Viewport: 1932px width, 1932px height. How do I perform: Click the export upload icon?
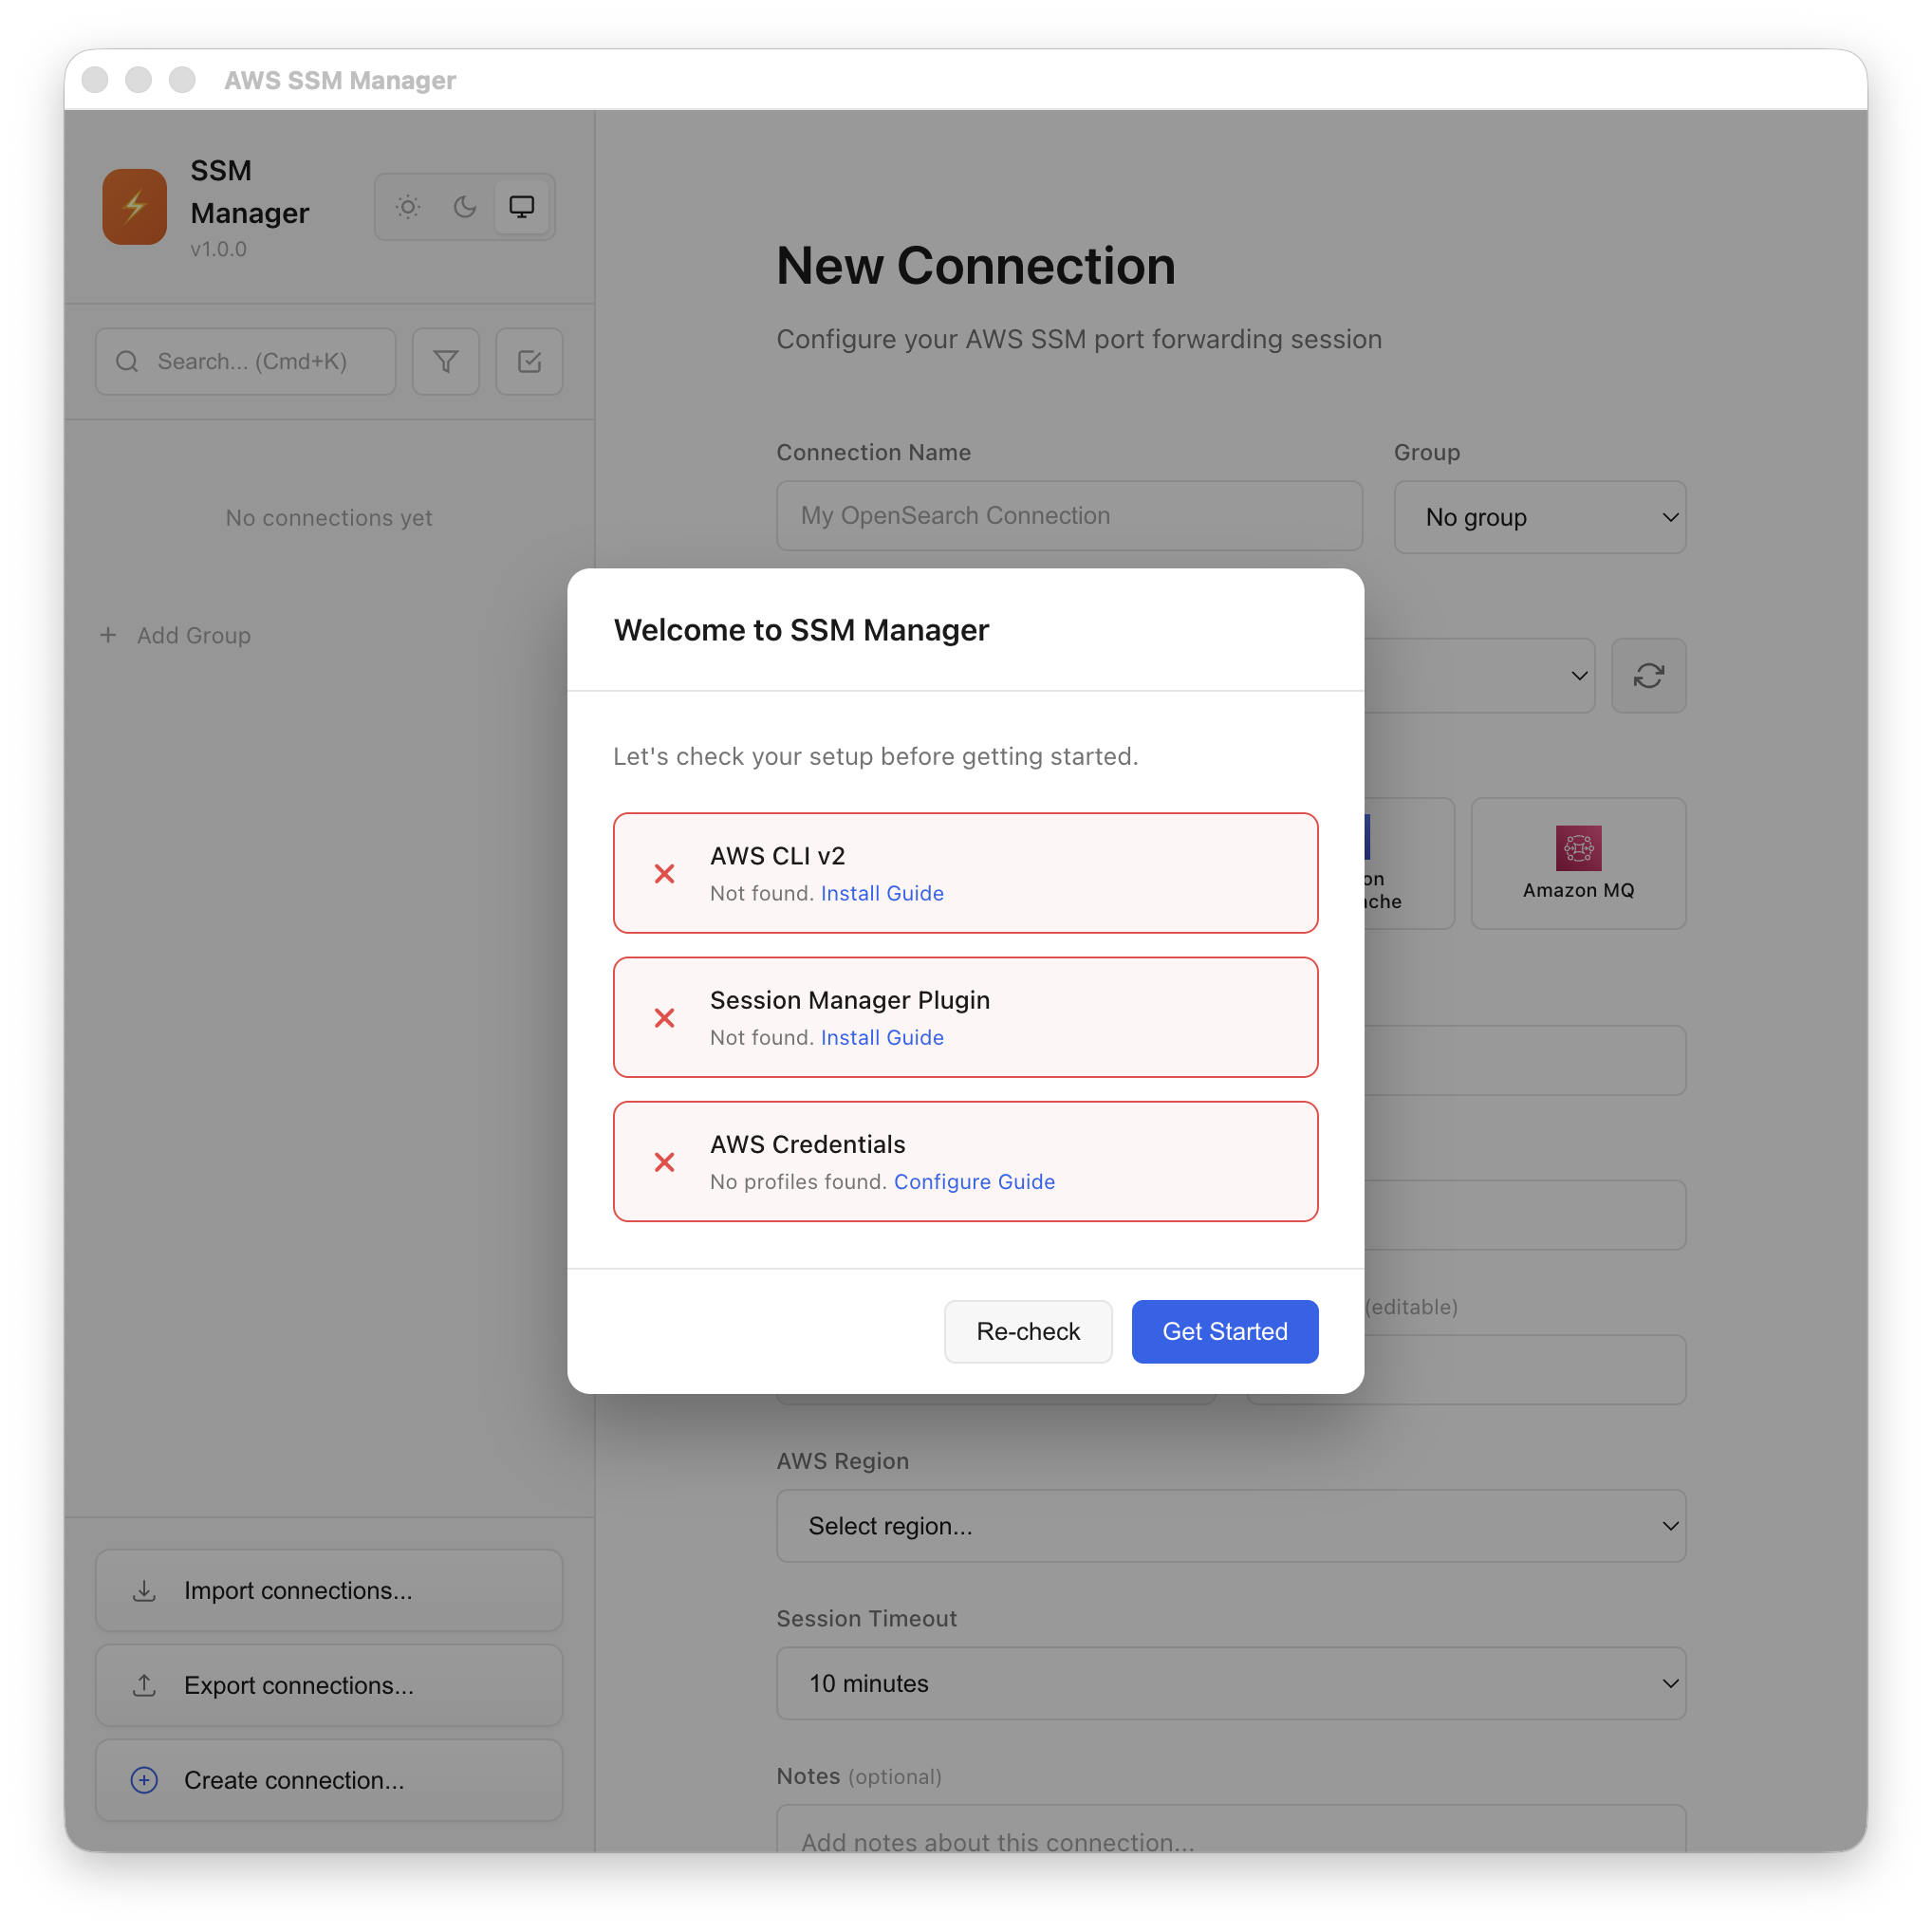(x=144, y=1685)
